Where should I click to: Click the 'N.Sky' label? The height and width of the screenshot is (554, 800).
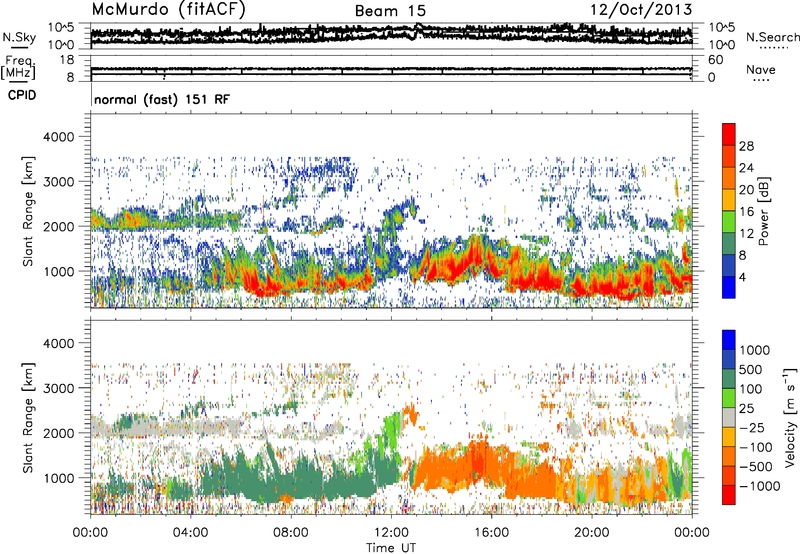tap(19, 37)
